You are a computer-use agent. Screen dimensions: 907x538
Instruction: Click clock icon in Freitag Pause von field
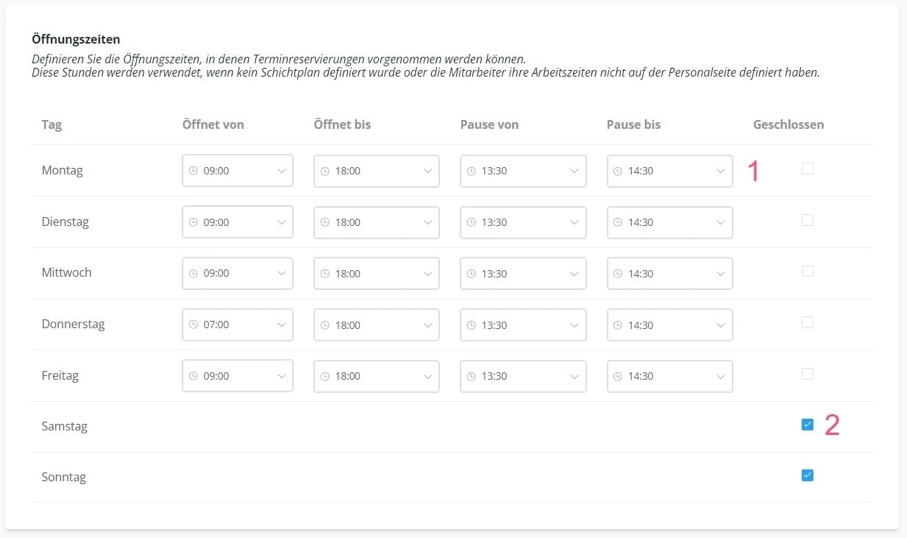(x=471, y=377)
